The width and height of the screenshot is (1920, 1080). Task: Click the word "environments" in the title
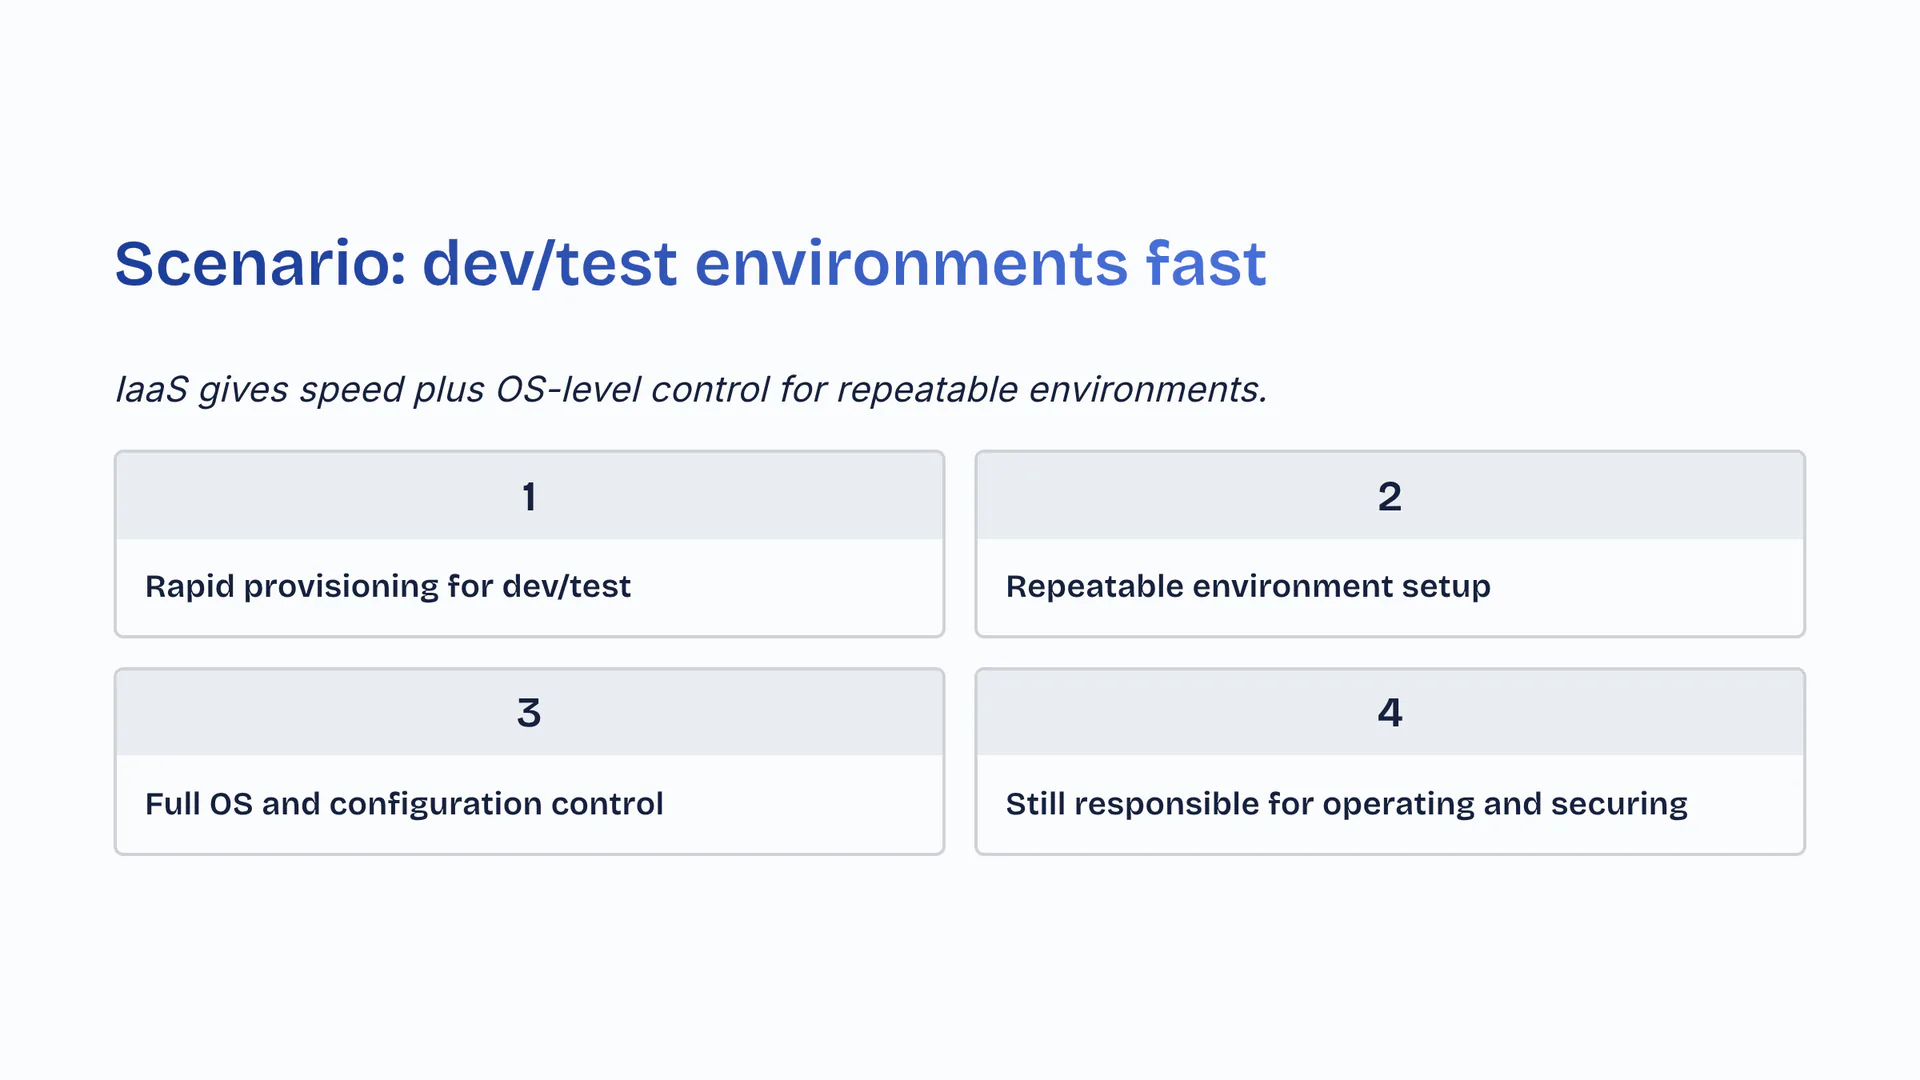click(x=911, y=264)
